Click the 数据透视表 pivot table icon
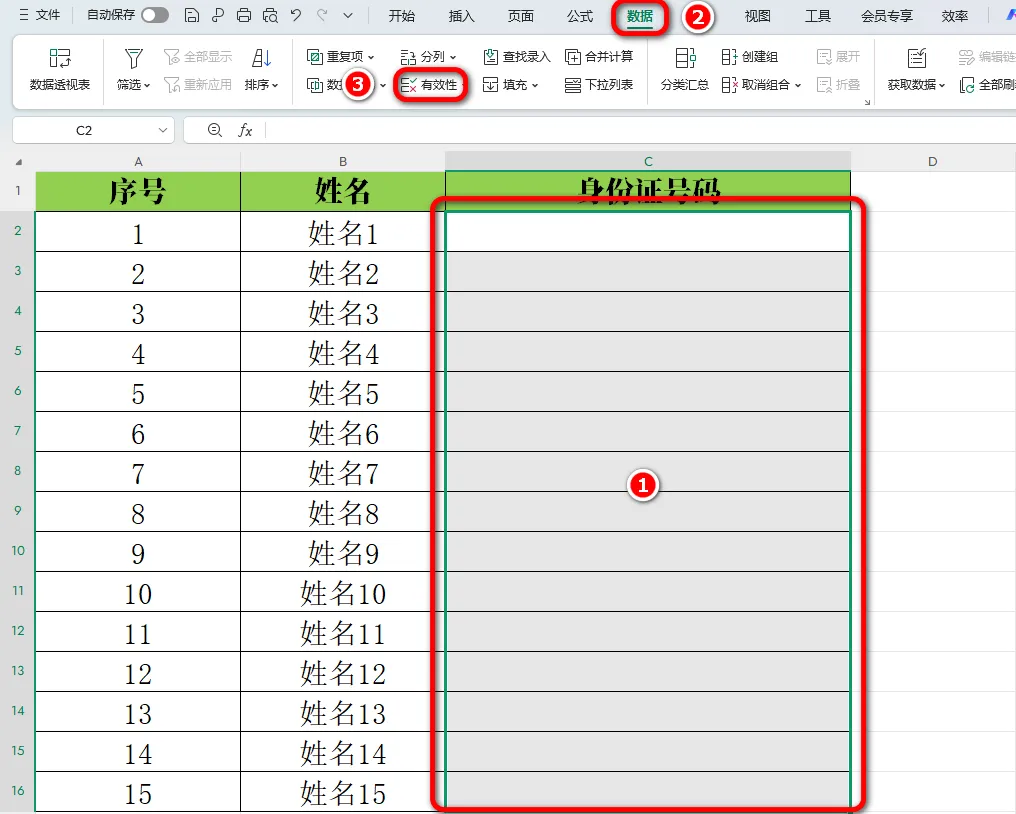 pos(60,58)
